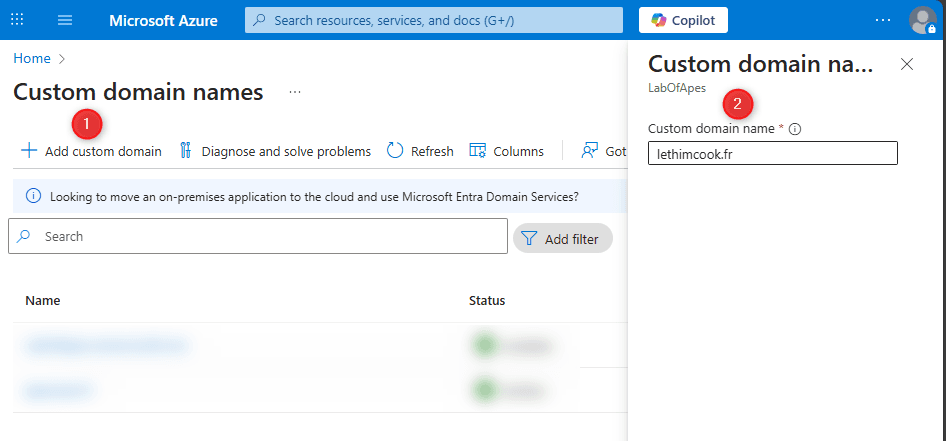
Task: Sort by the Name column header
Action: click(43, 300)
